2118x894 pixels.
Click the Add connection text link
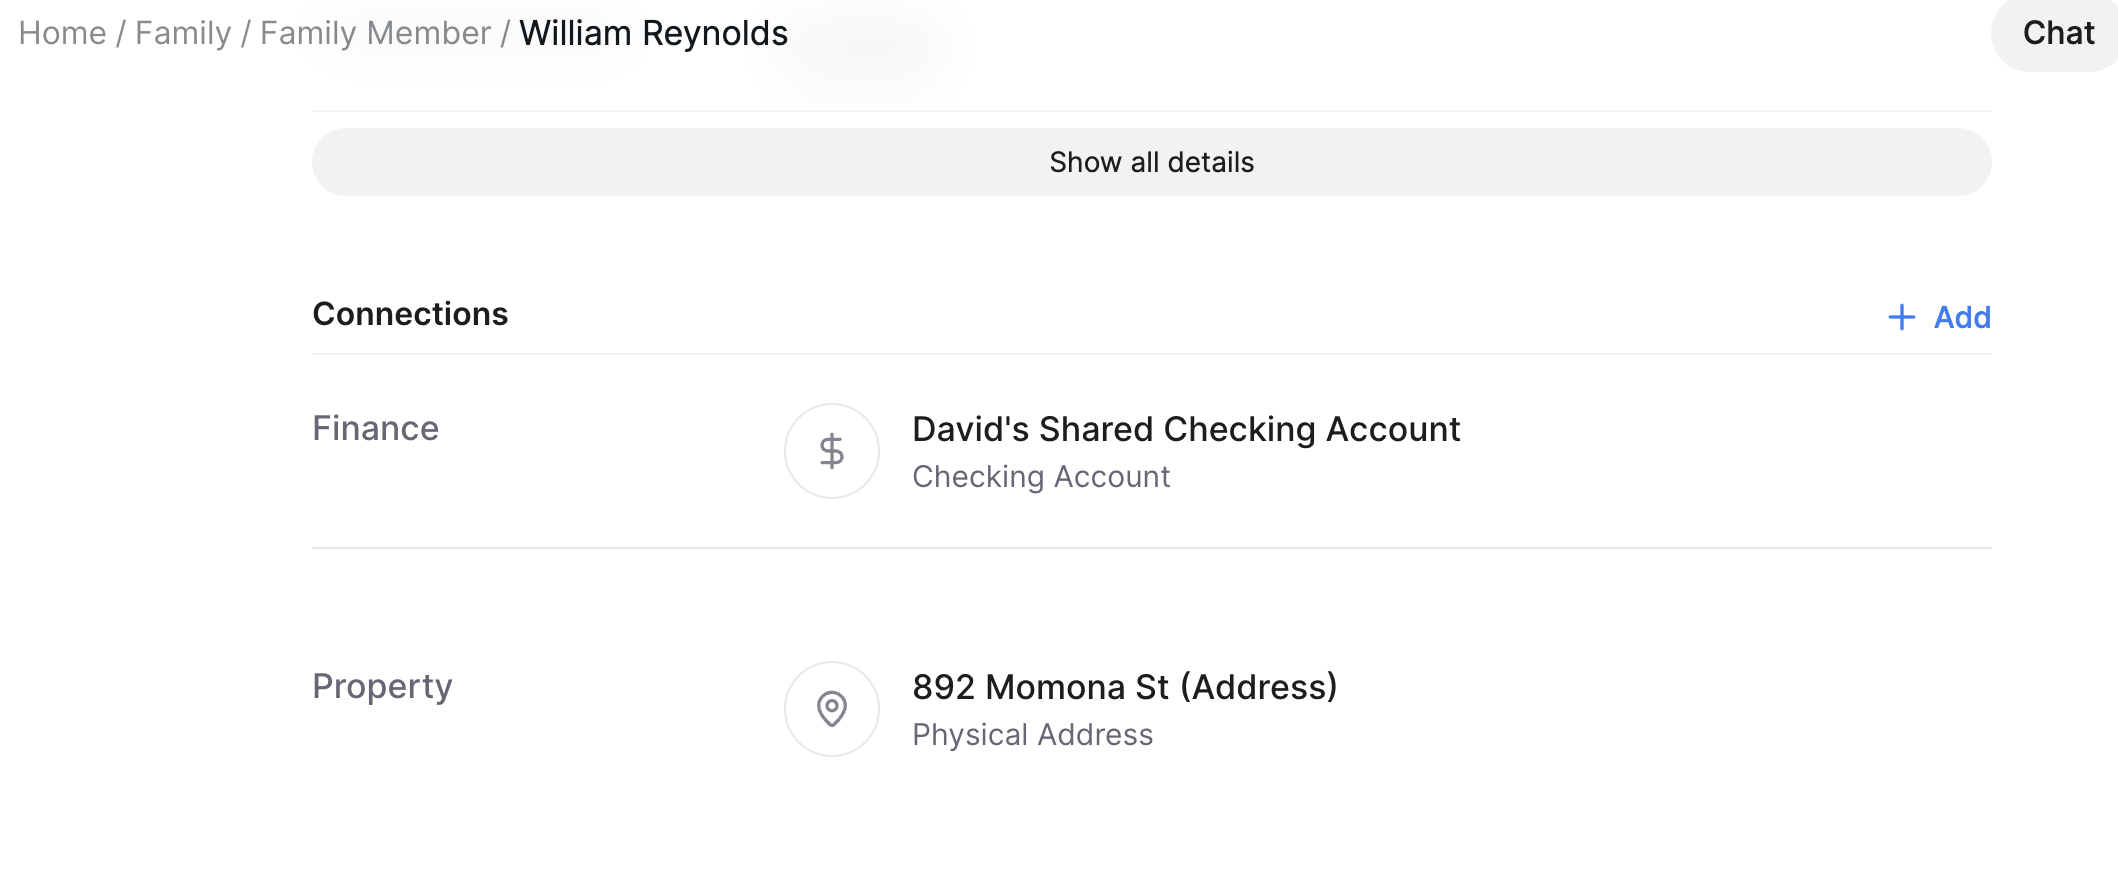(x=1961, y=317)
